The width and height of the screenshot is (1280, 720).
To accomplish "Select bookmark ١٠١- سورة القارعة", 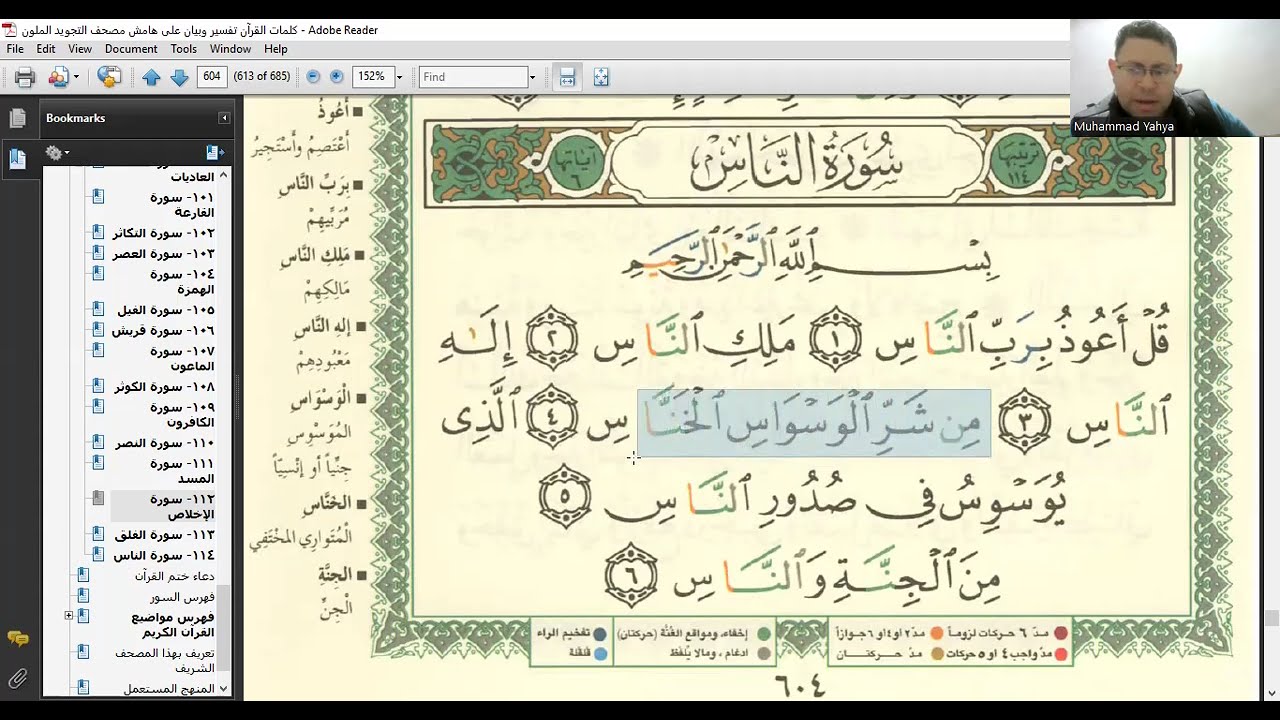I will pos(182,204).
